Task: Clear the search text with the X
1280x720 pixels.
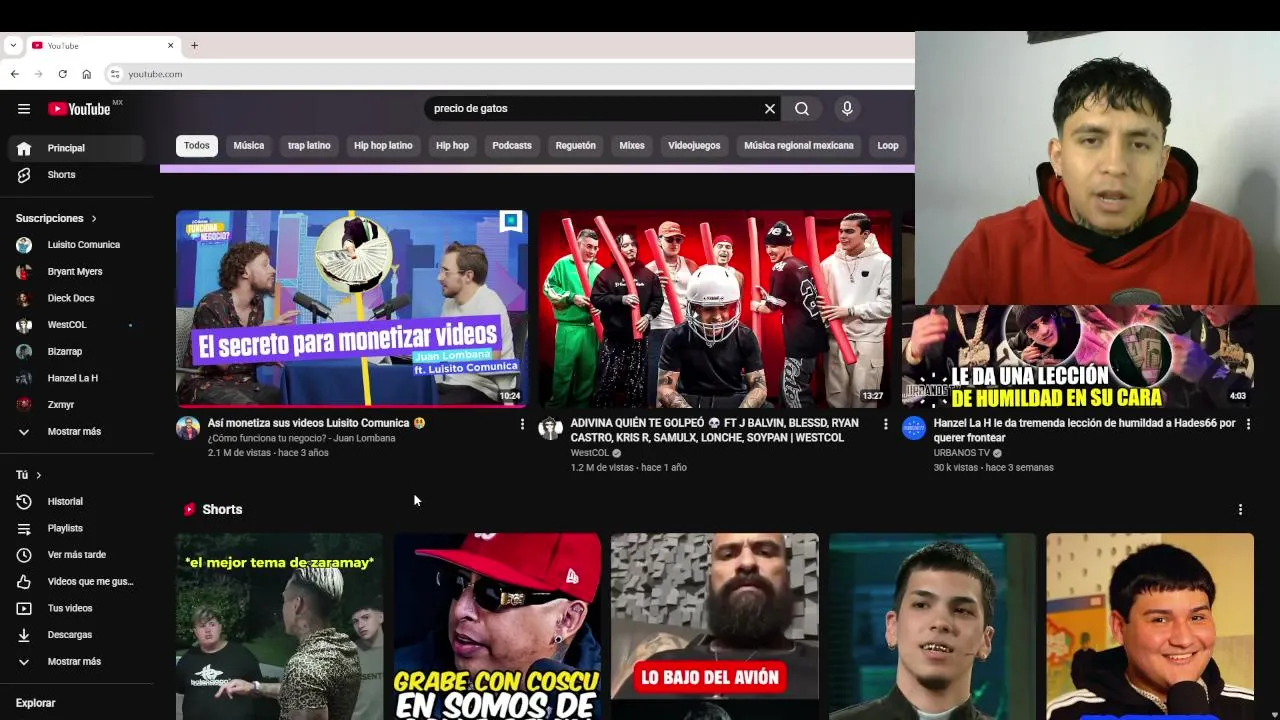Action: [x=770, y=109]
